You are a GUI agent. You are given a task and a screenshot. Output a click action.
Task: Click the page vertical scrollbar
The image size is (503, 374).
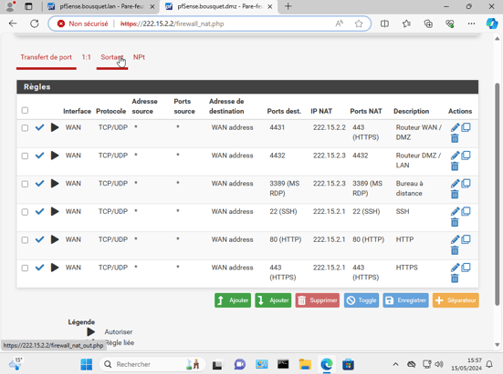coord(497,194)
